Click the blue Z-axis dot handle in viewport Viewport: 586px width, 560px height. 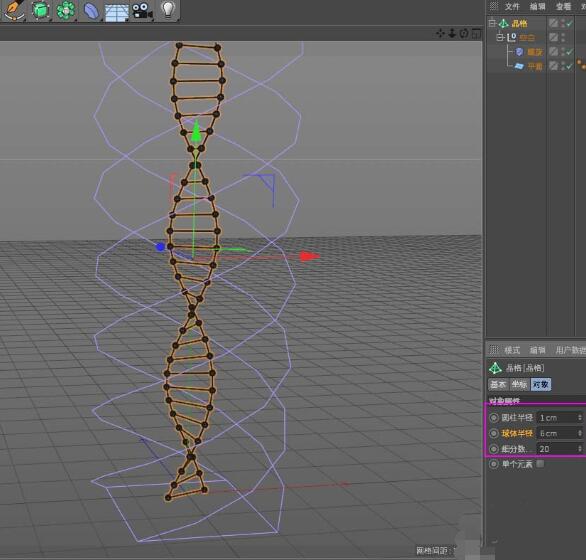[x=160, y=247]
